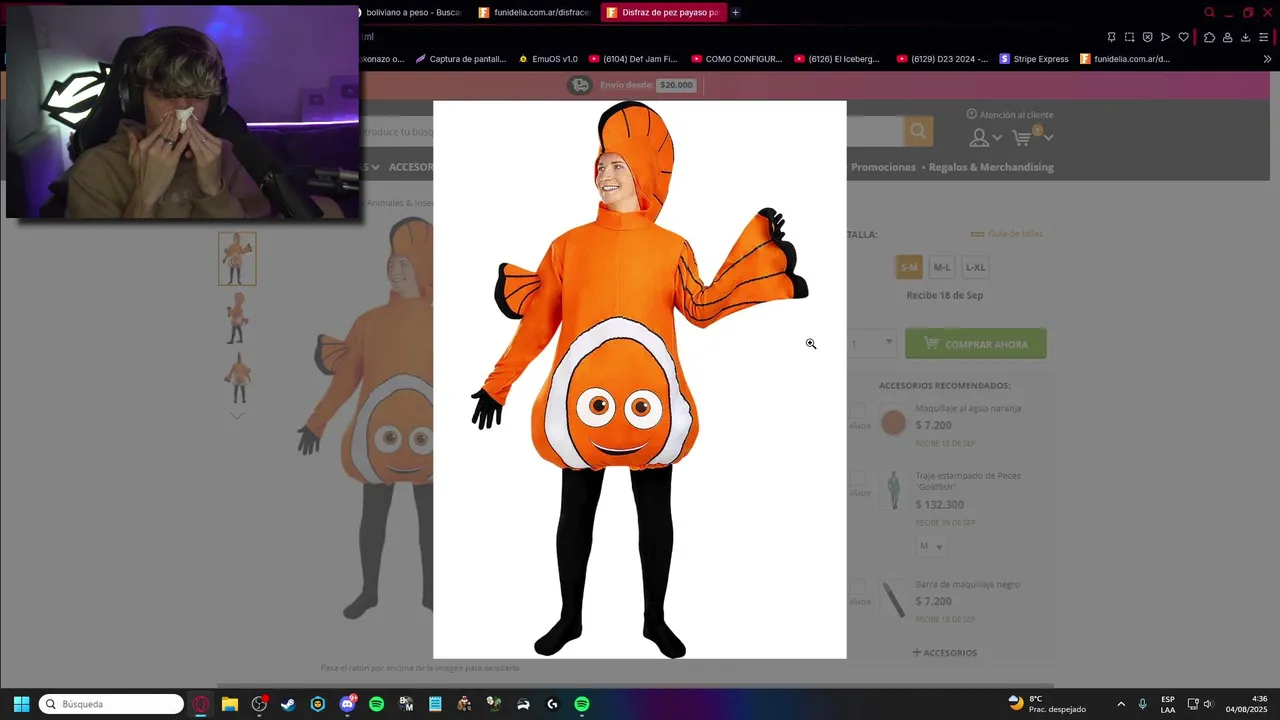Open the EmuOS v1.0 bookmark
This screenshot has width=1280, height=720.
(548, 59)
